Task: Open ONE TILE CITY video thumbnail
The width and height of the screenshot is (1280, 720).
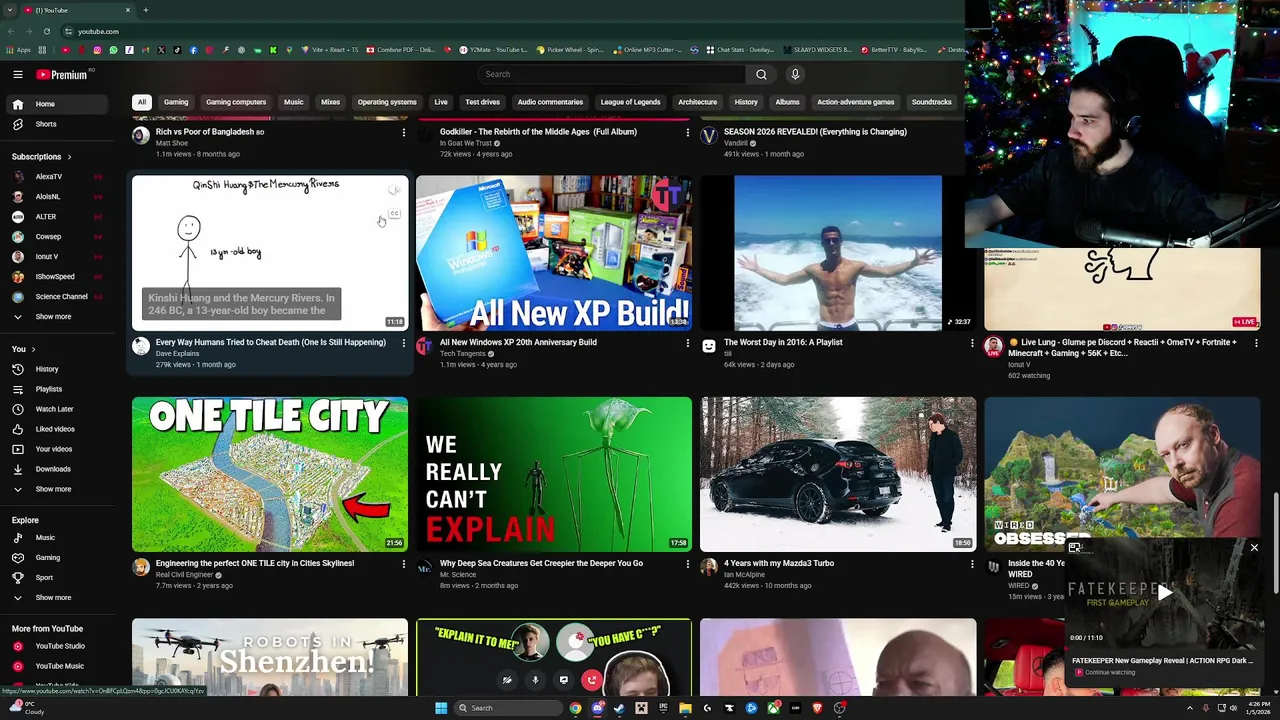Action: click(x=270, y=474)
